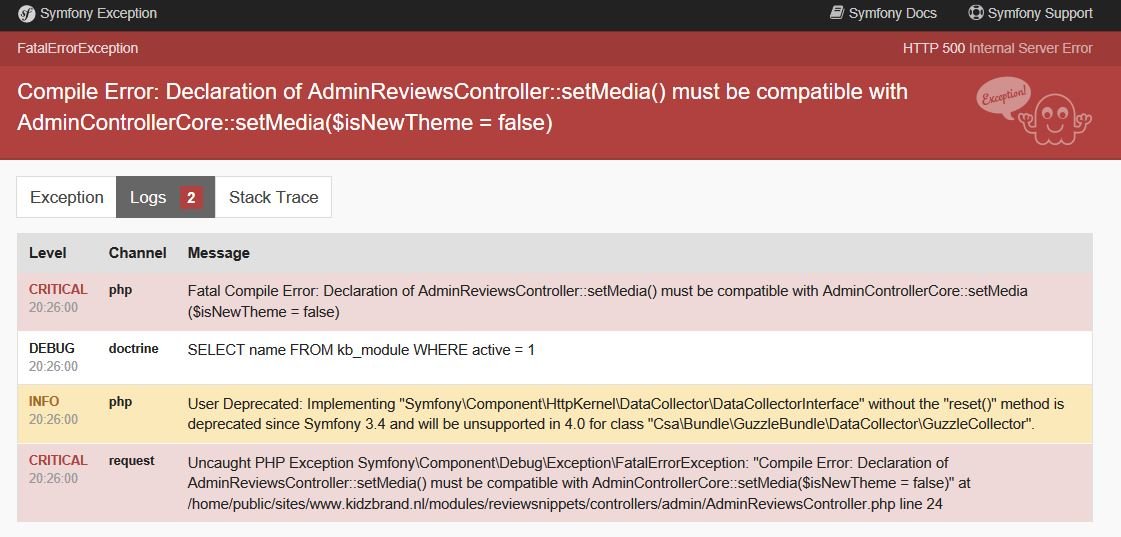Click the ghost Exception illustration
This screenshot has height=537, width=1121.
[1034, 110]
